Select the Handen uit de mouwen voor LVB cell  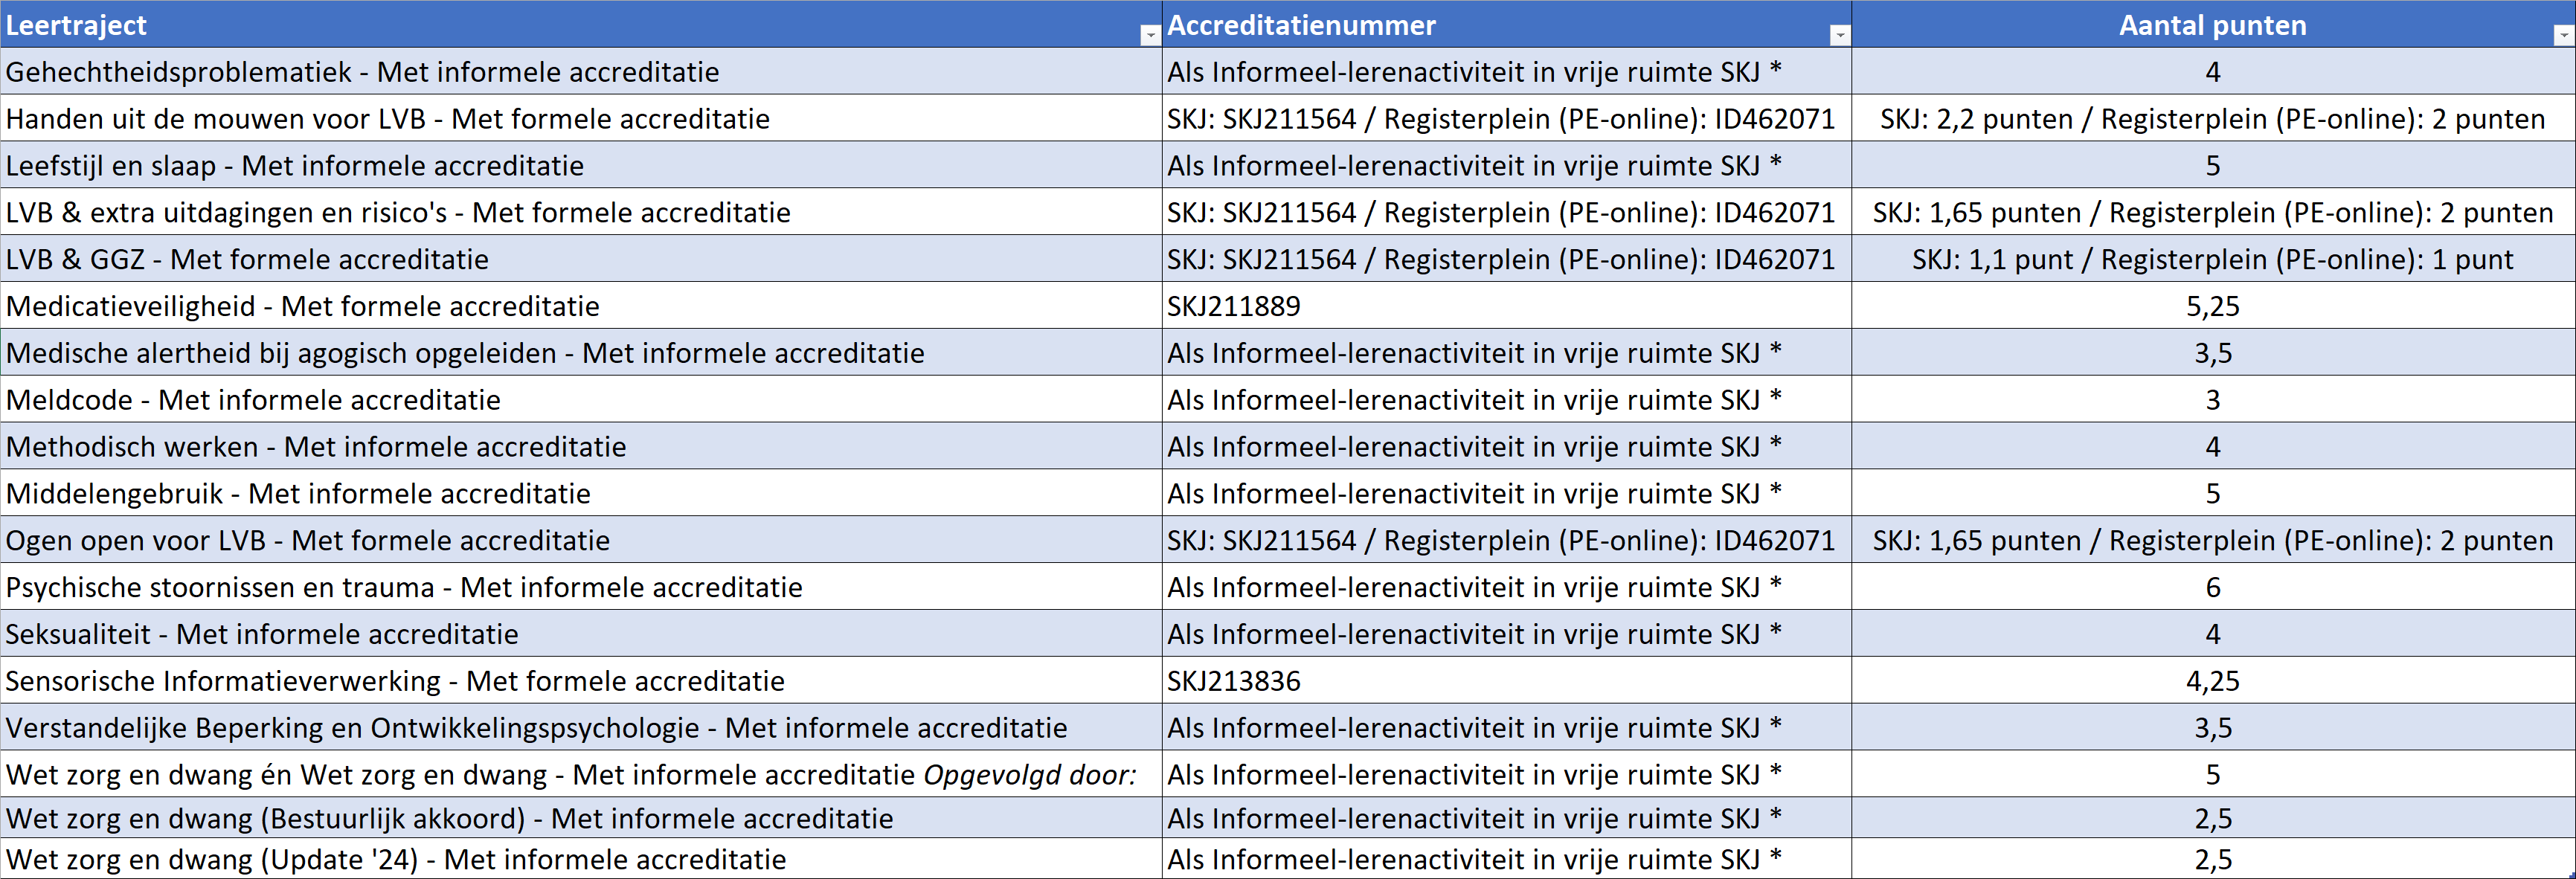(581, 119)
